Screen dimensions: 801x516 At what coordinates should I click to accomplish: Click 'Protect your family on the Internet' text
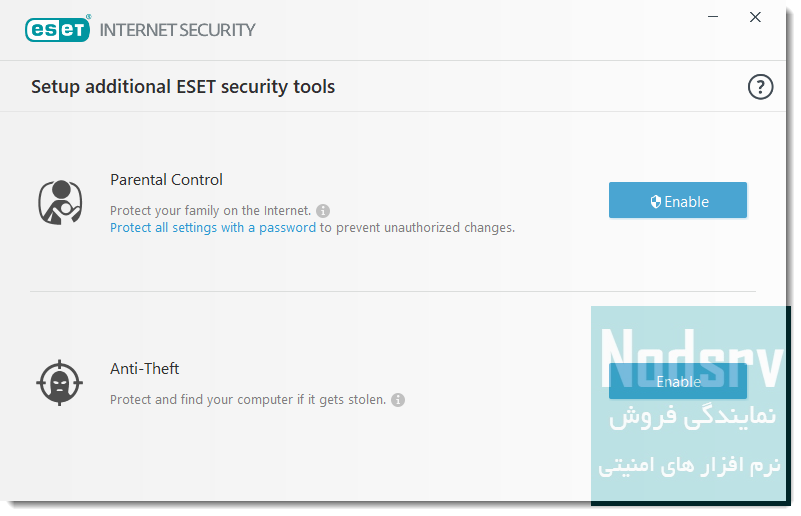pos(210,211)
